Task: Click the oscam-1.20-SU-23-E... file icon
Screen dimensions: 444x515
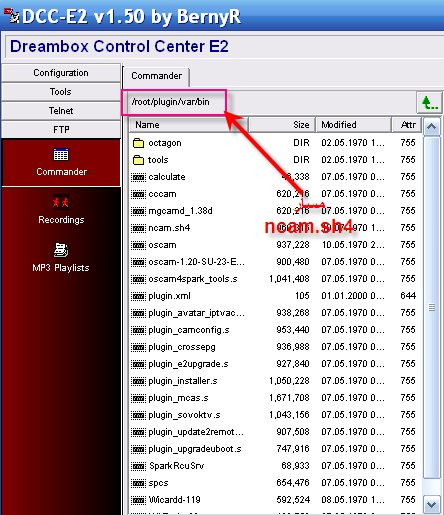Action: (x=138, y=262)
